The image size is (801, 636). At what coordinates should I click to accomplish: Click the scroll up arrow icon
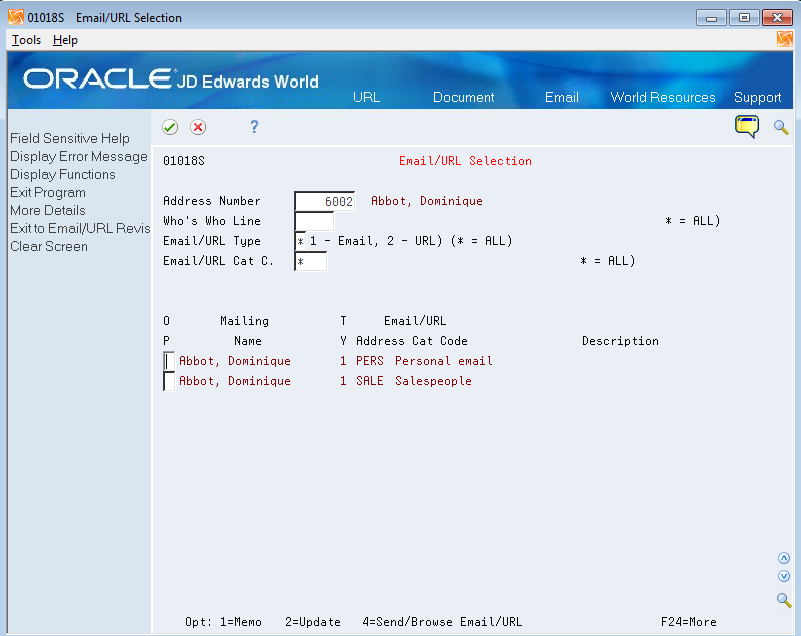(784, 558)
